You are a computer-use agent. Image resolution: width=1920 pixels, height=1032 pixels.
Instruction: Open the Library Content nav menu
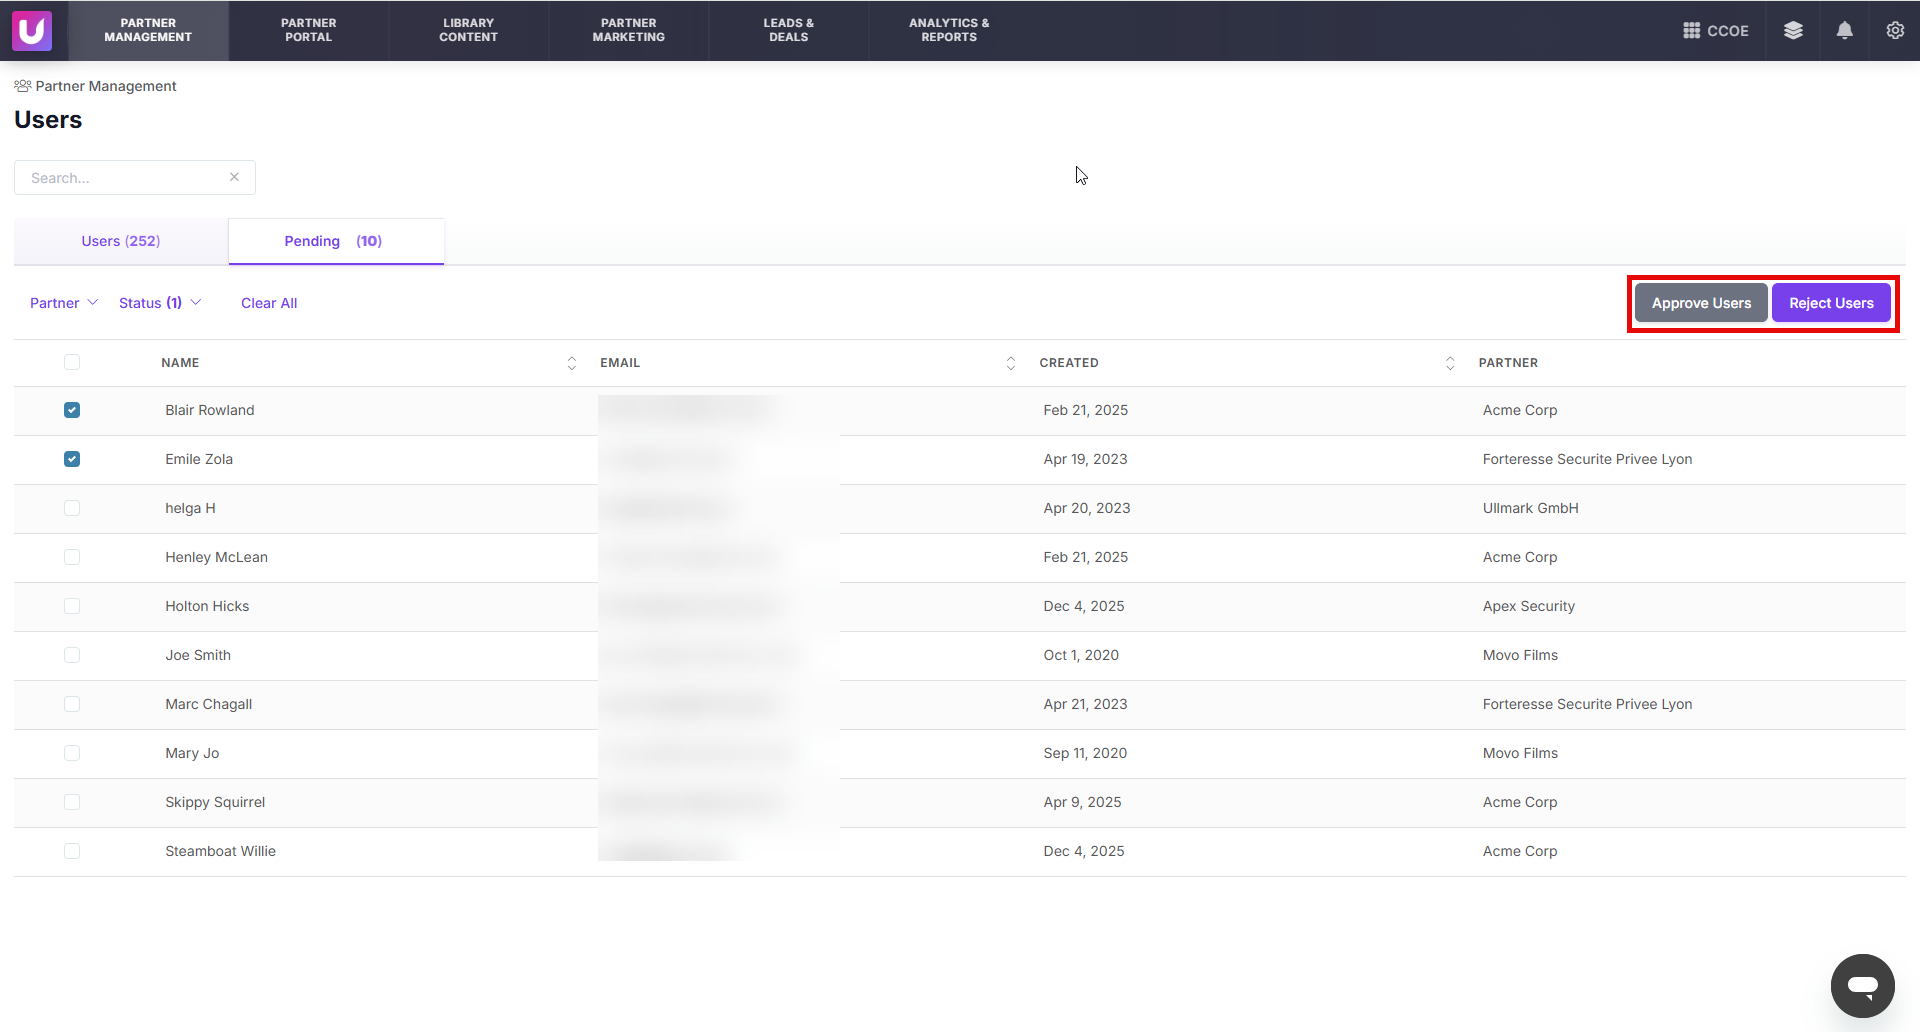468,30
